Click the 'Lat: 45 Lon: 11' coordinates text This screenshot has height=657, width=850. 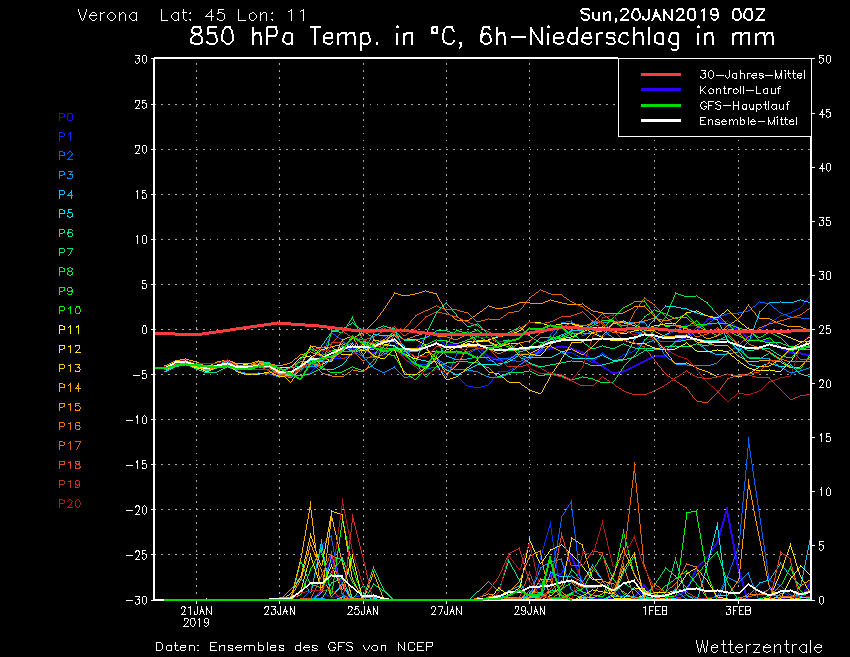[x=233, y=15]
